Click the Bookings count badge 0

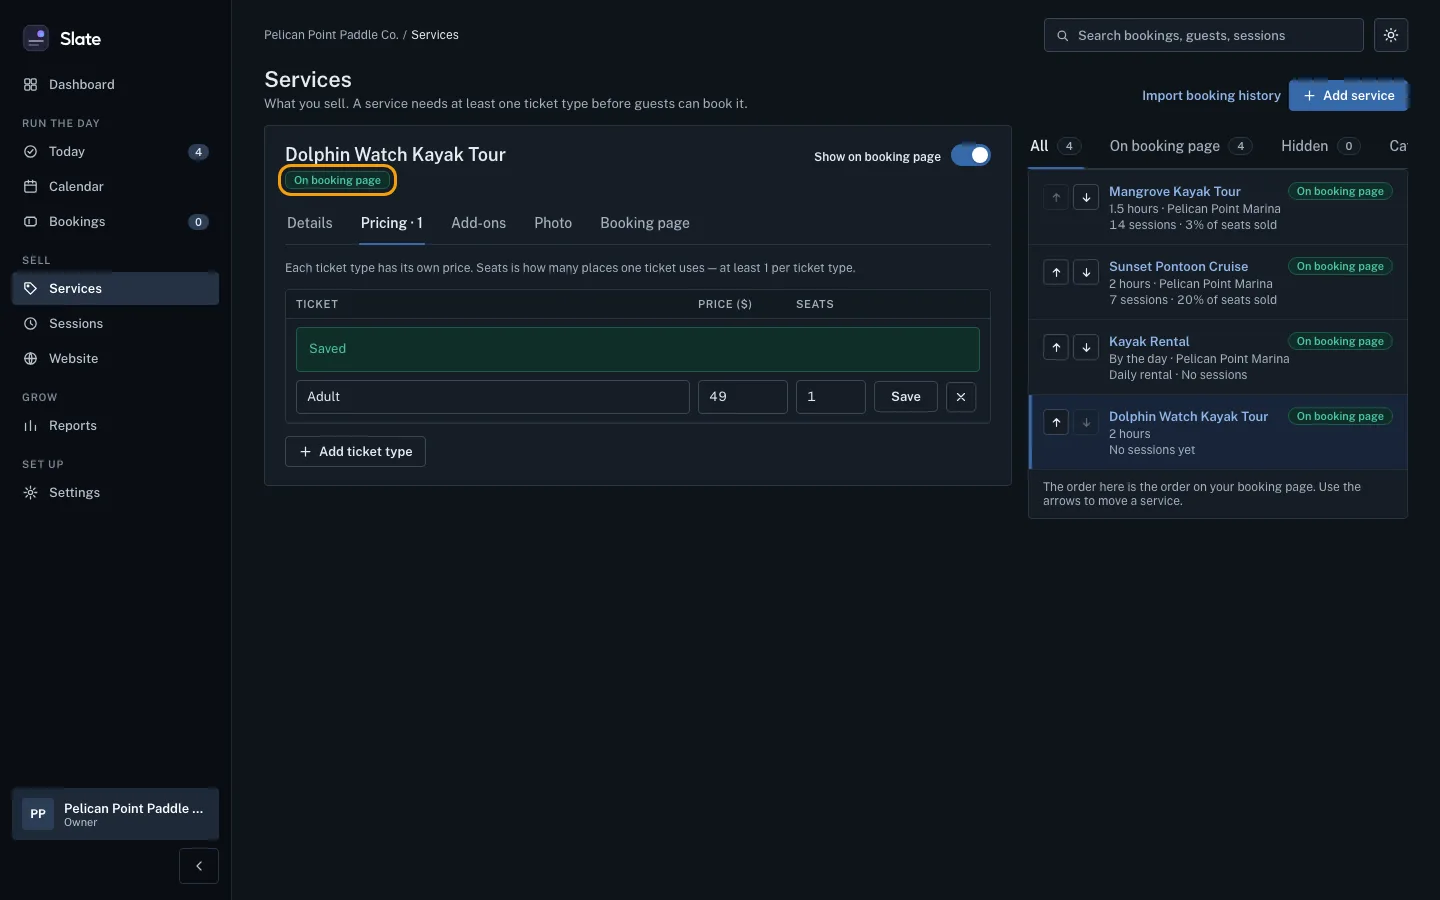(198, 222)
